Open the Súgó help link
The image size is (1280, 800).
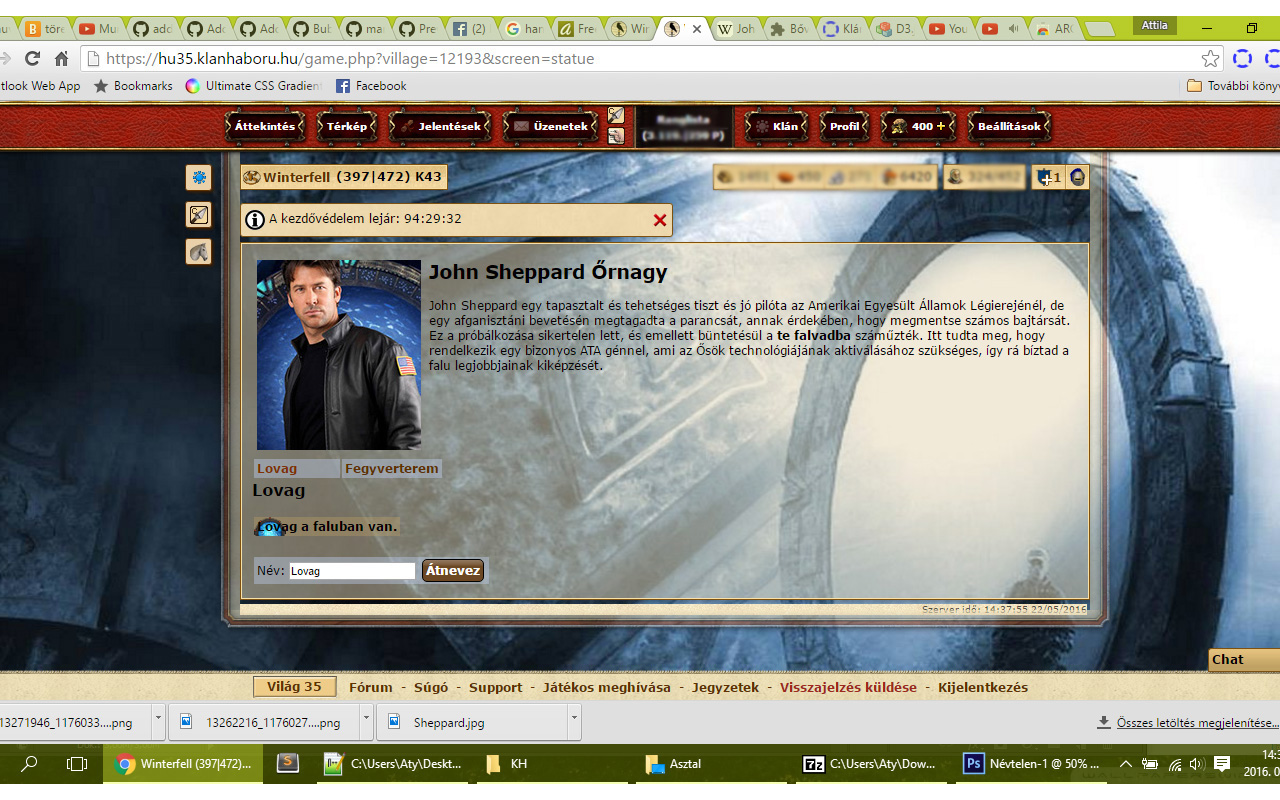point(431,688)
